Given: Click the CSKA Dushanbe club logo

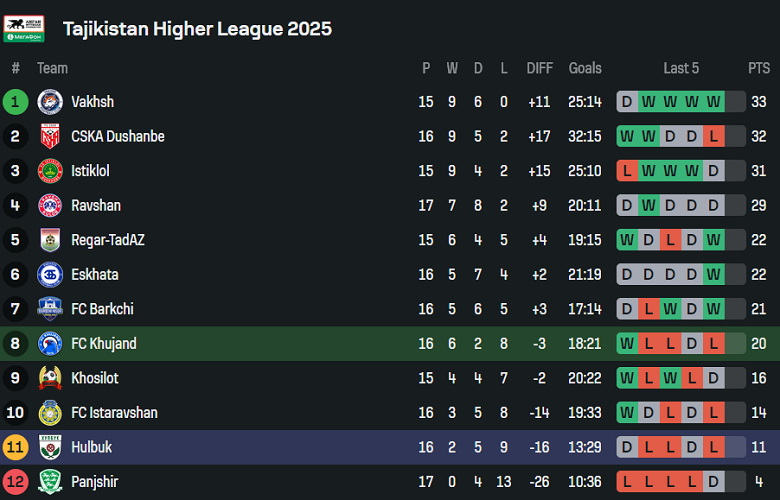Looking at the screenshot, I should pyautogui.click(x=50, y=136).
